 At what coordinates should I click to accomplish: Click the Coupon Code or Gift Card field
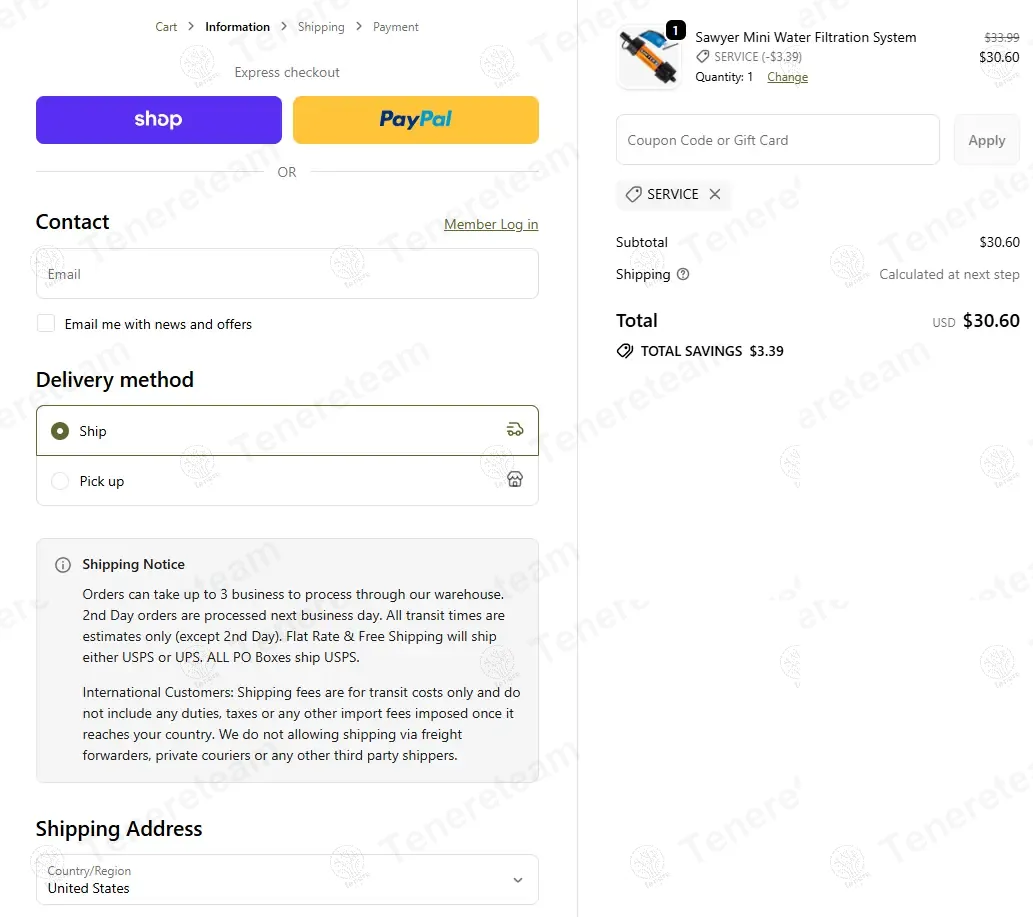(777, 140)
